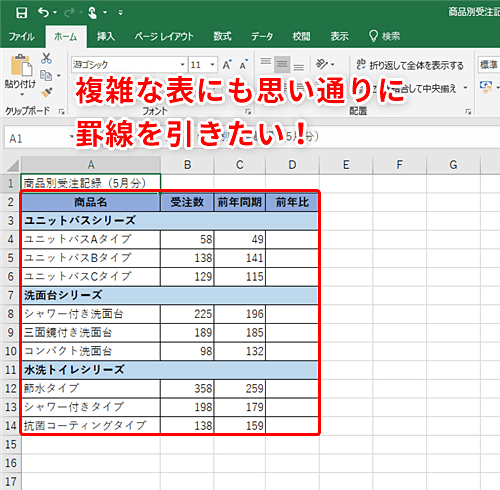Click the select-all corner triangle
The image size is (500, 490).
click(12, 165)
